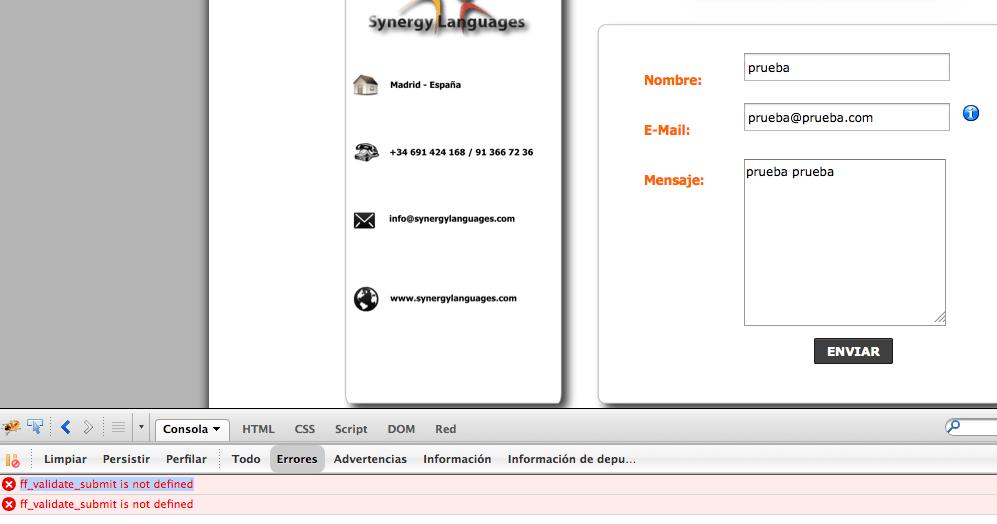Click the blue info icon beside E-Mail
The height and width of the screenshot is (524, 997).
(x=970, y=113)
